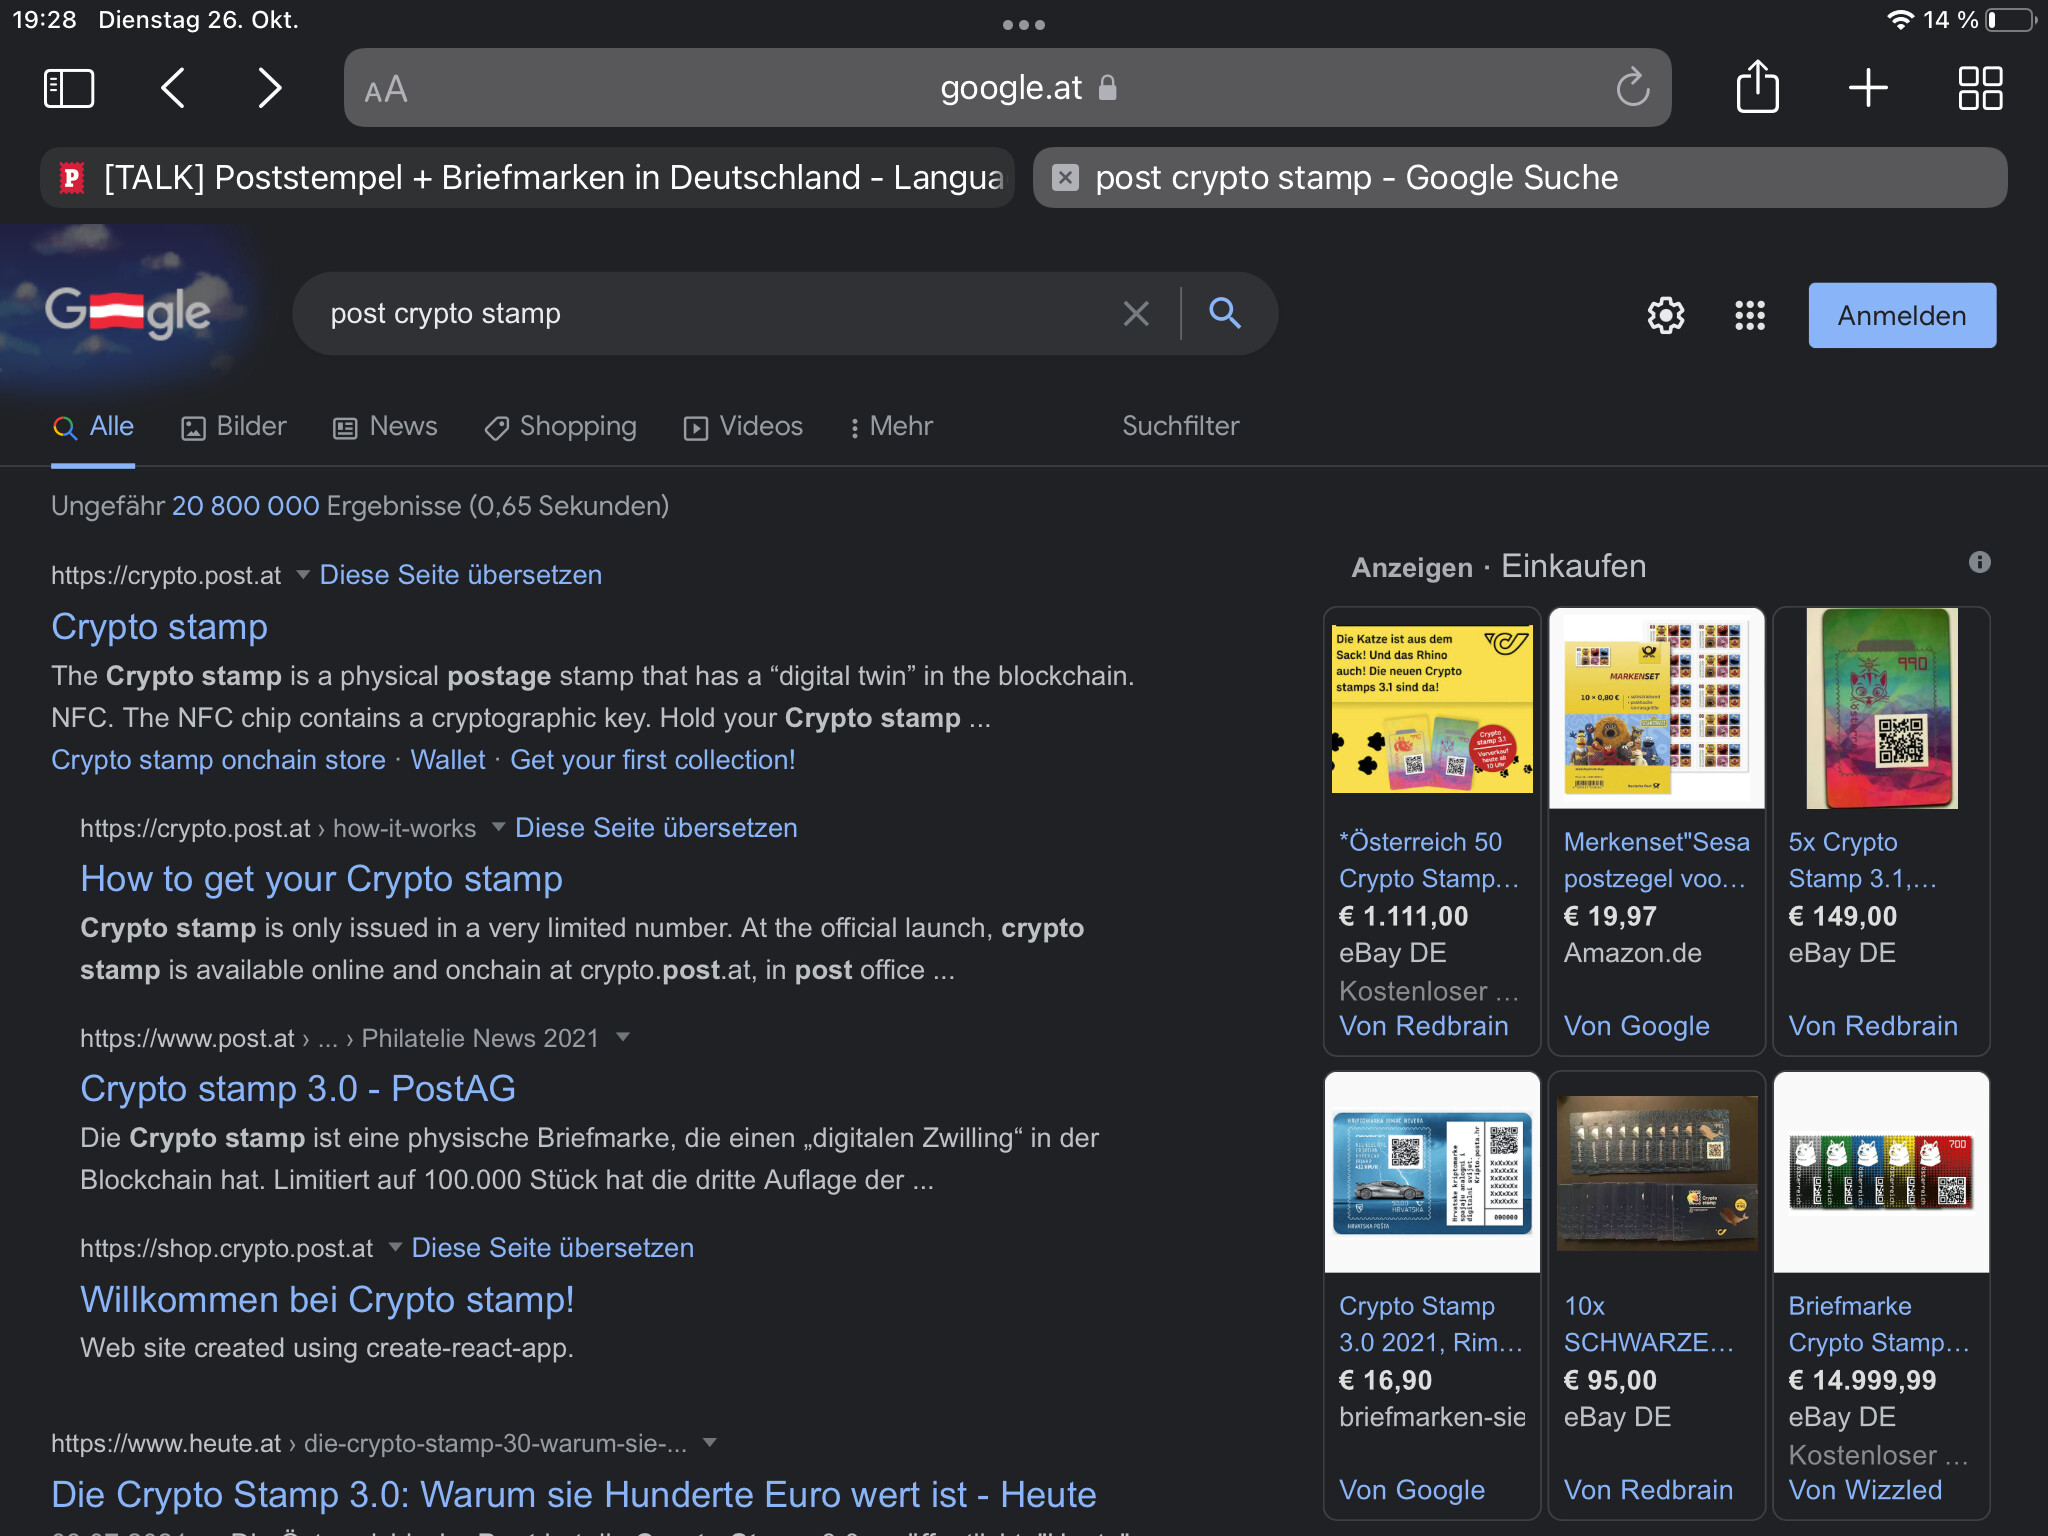Open the 5x Crypto Stamp 3.1 product thumbnail
2048x1536 pixels.
(x=1881, y=708)
